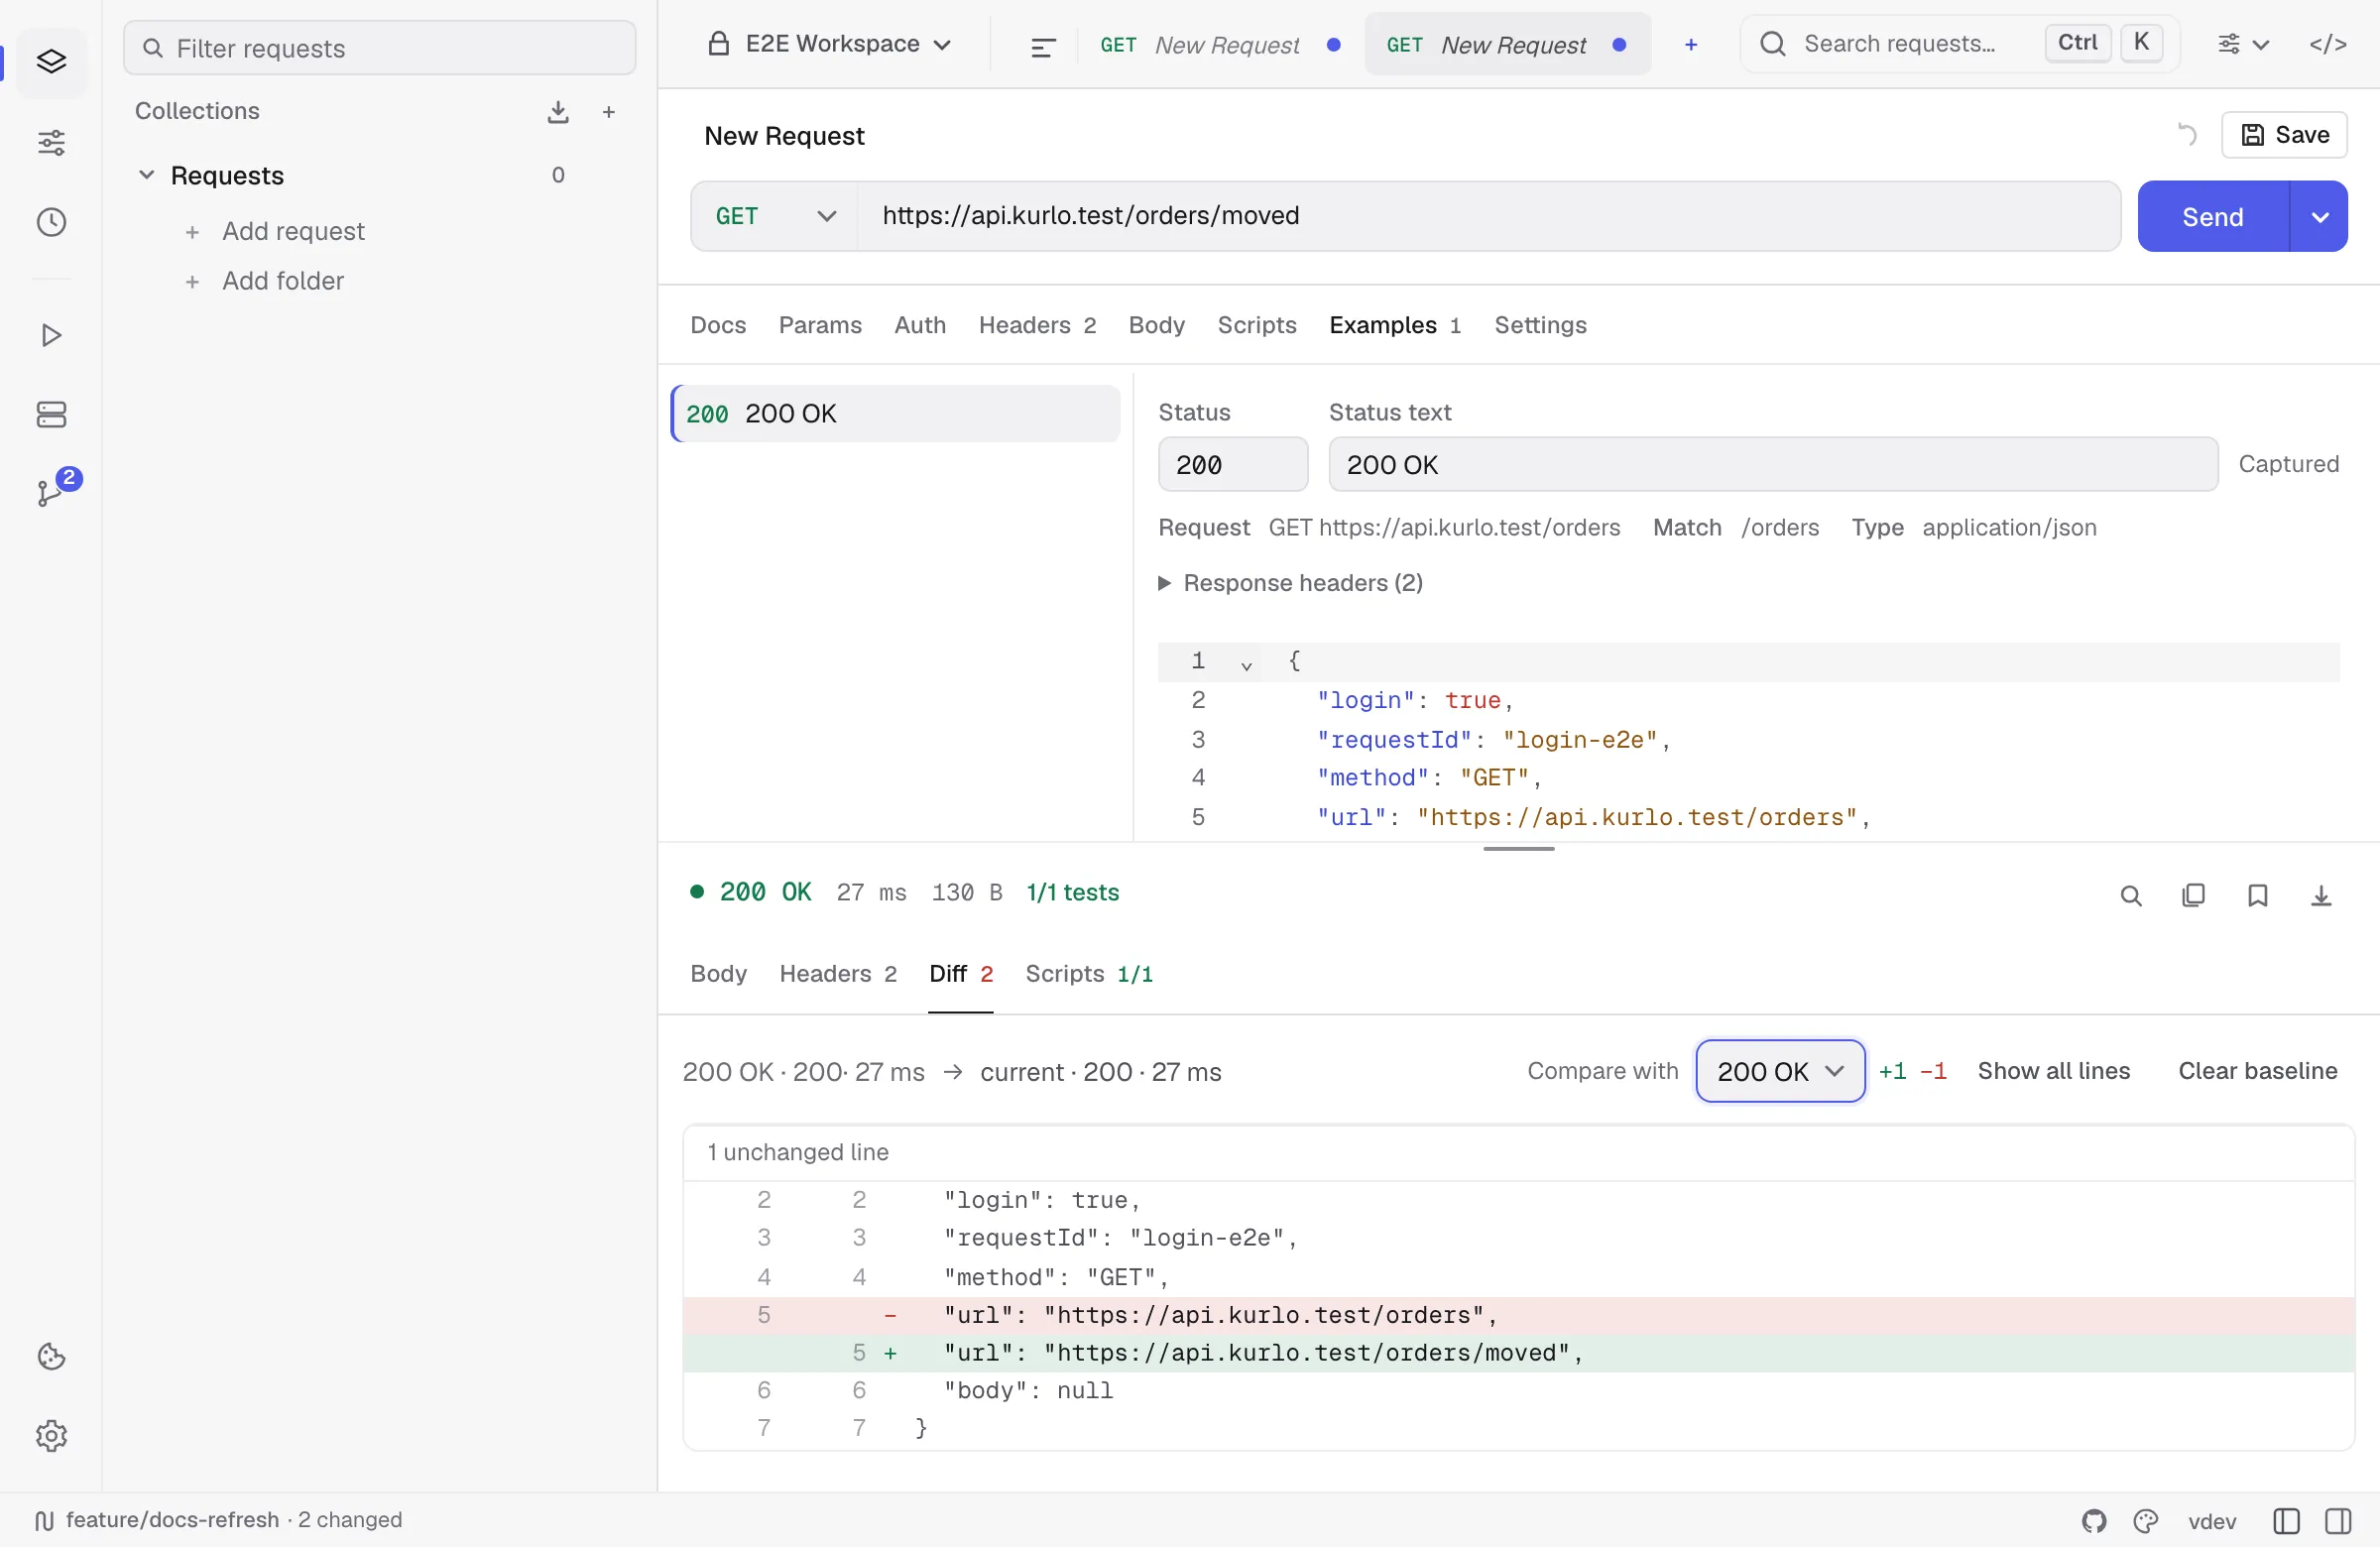This screenshot has width=2380, height=1547.
Task: Click the plus icon next to Collections
Action: [x=609, y=112]
